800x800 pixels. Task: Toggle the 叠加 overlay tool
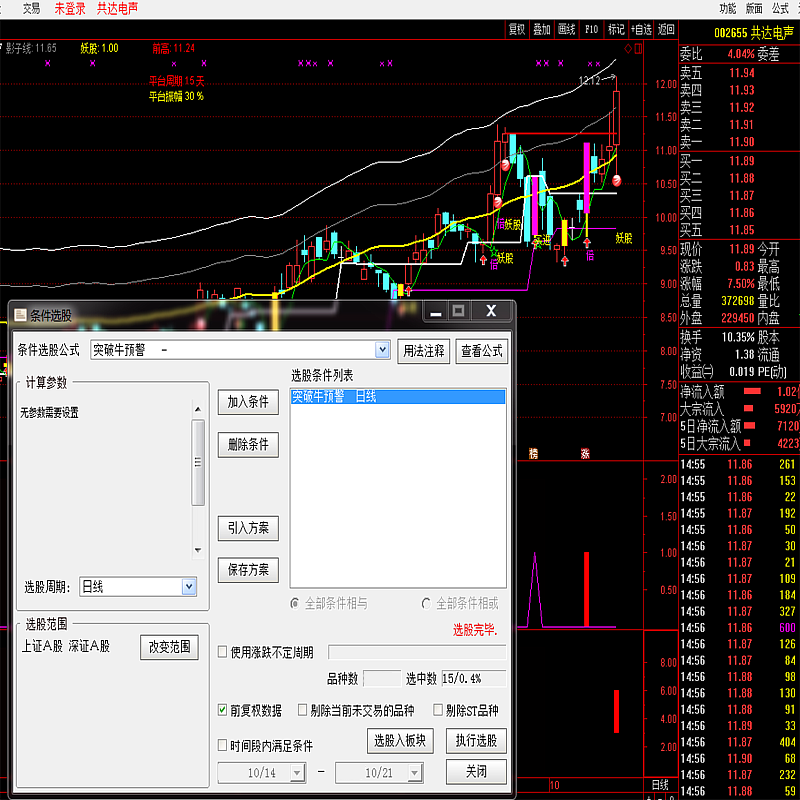point(542,29)
